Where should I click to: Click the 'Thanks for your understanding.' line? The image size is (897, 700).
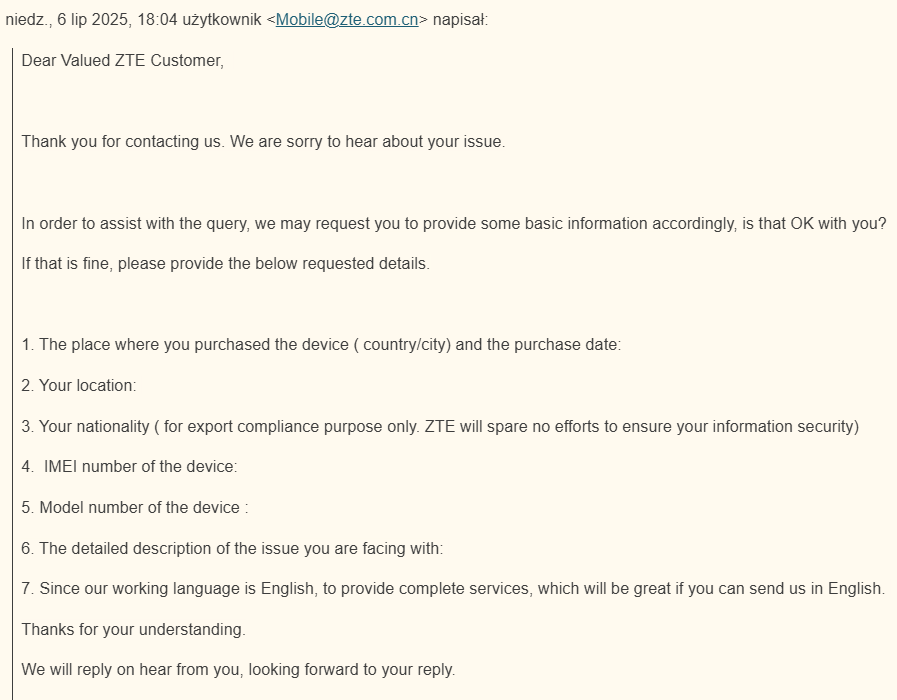point(133,629)
